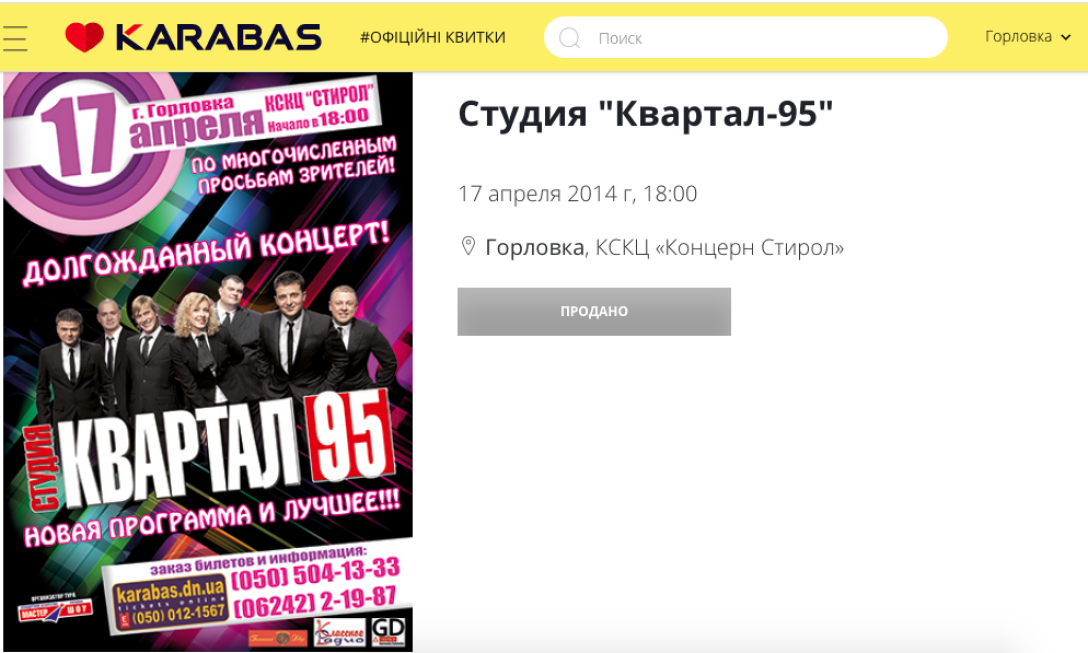Viewport: 1088px width, 653px height.
Task: Expand the chevron beside Горловка in header
Action: click(1066, 37)
